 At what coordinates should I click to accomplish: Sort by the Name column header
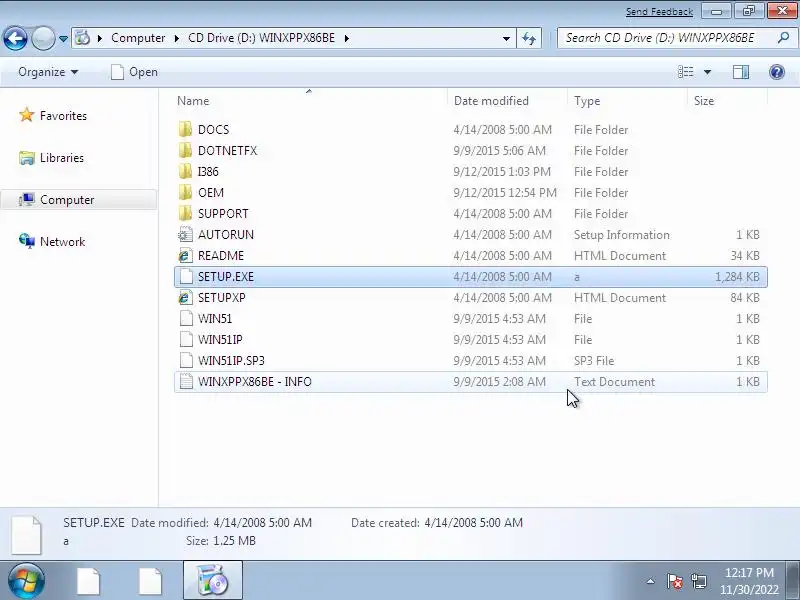(x=310, y=101)
